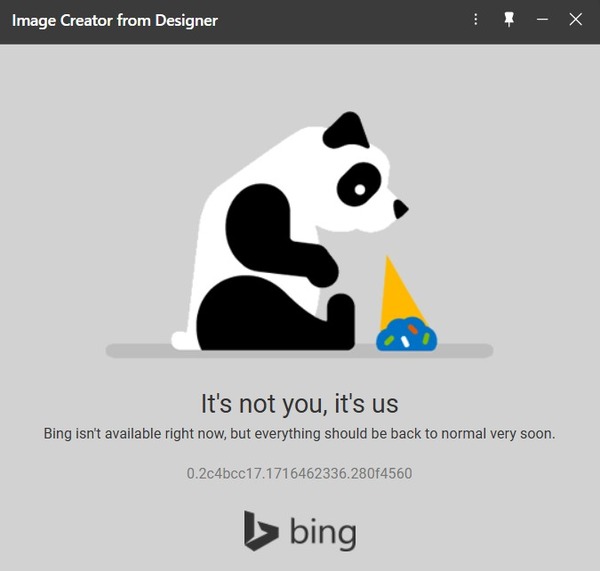Click the "Image Creator from Designer" title
The height and width of the screenshot is (571, 600).
(x=115, y=20)
